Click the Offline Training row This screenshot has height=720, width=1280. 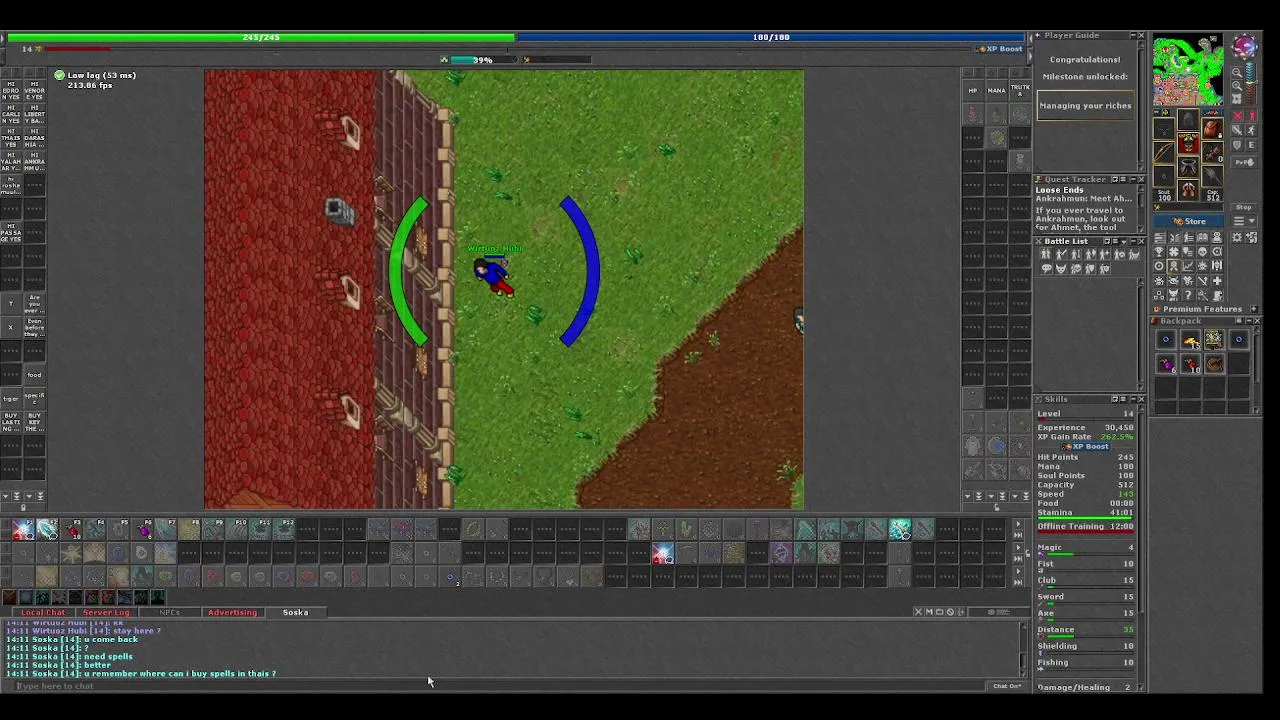pyautogui.click(x=1086, y=527)
